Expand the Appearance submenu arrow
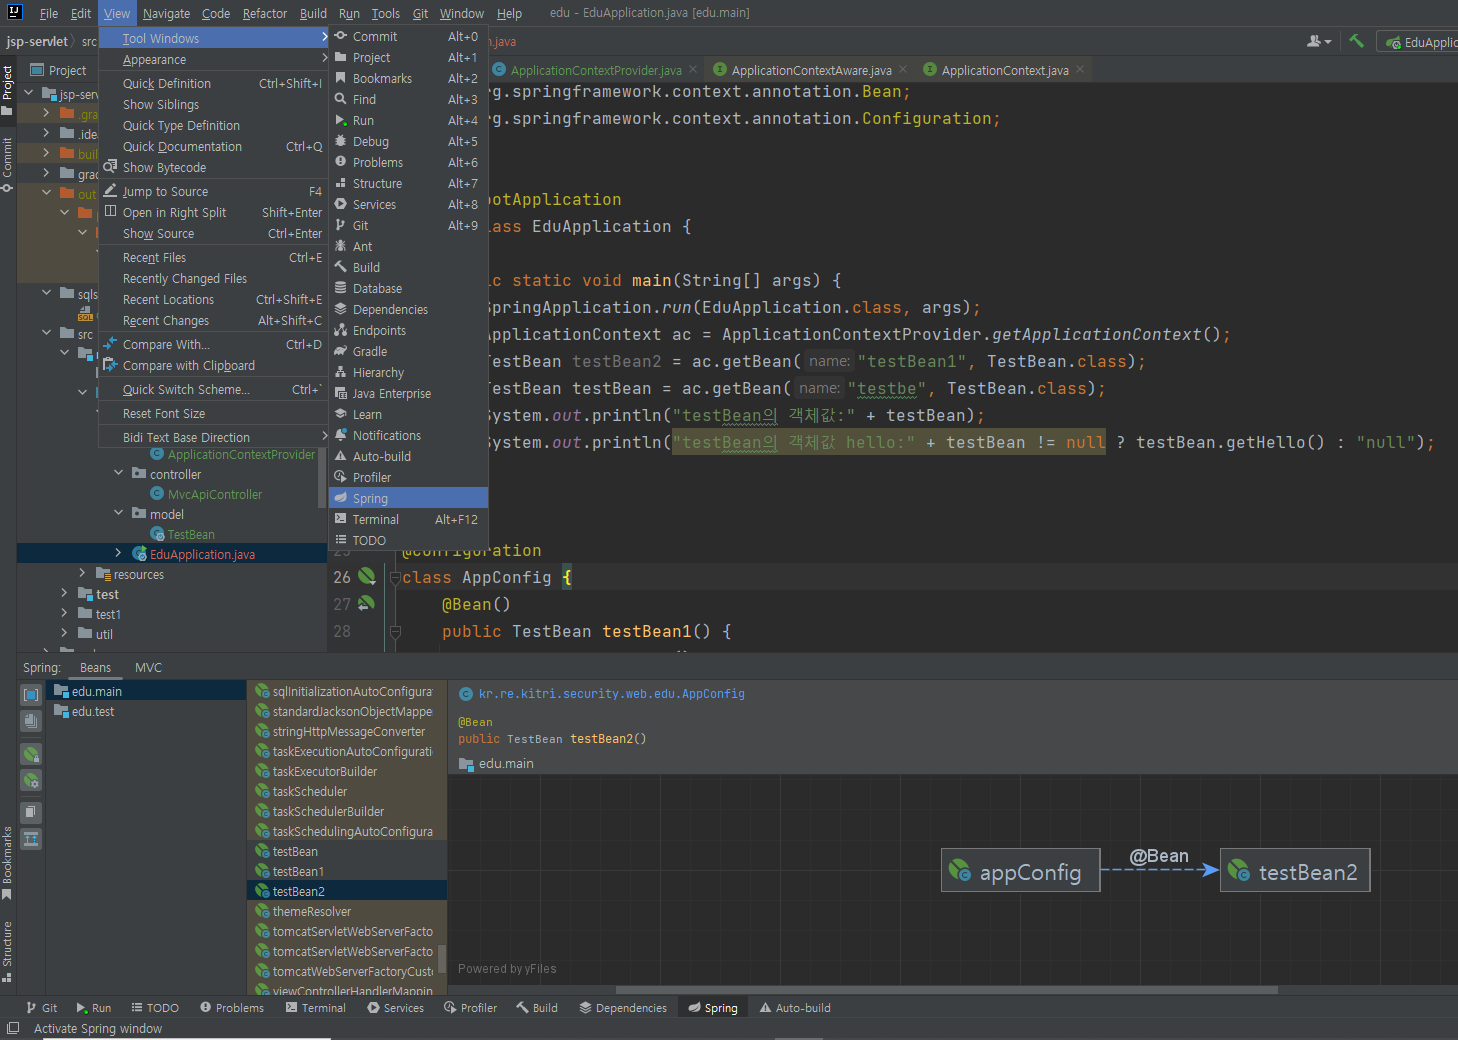Viewport: 1458px width, 1040px height. 324,60
